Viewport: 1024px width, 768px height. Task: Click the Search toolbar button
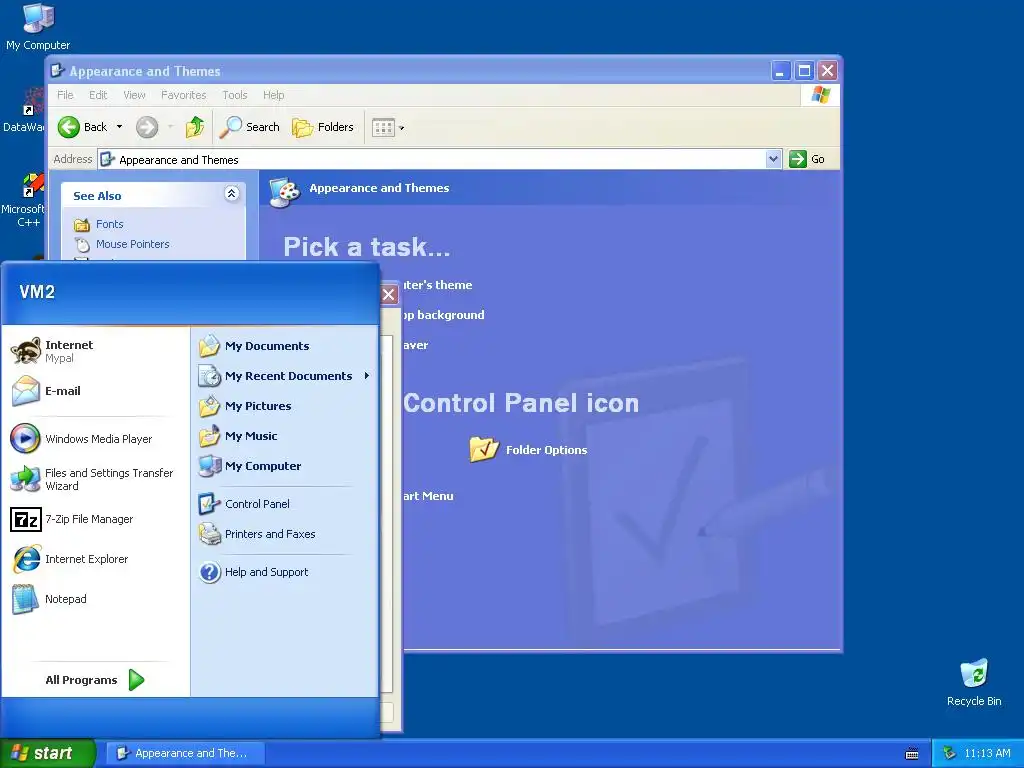point(249,127)
